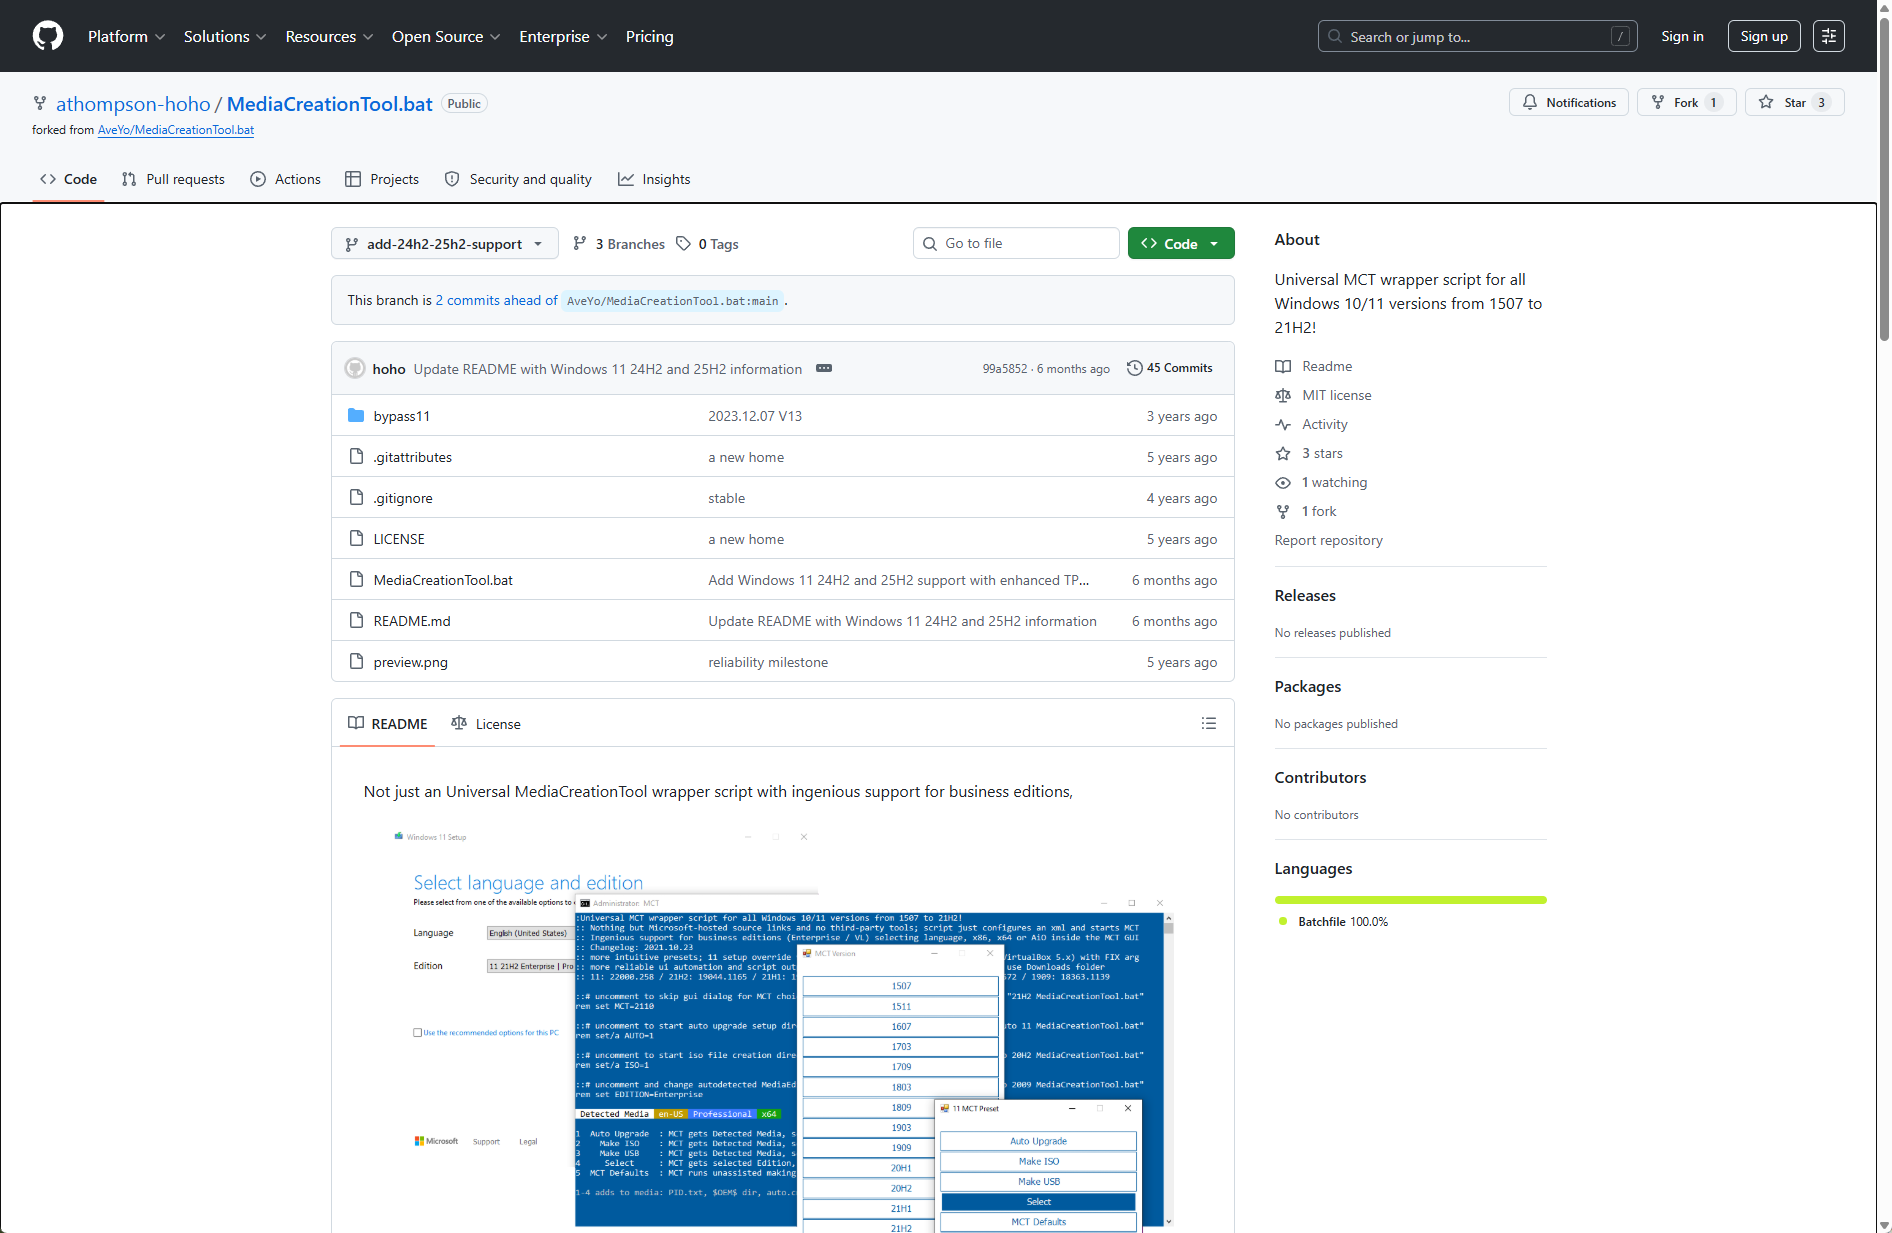This screenshot has height=1233, width=1892.
Task: Open the add-24h2-25h2-support branch selector
Action: pos(445,243)
